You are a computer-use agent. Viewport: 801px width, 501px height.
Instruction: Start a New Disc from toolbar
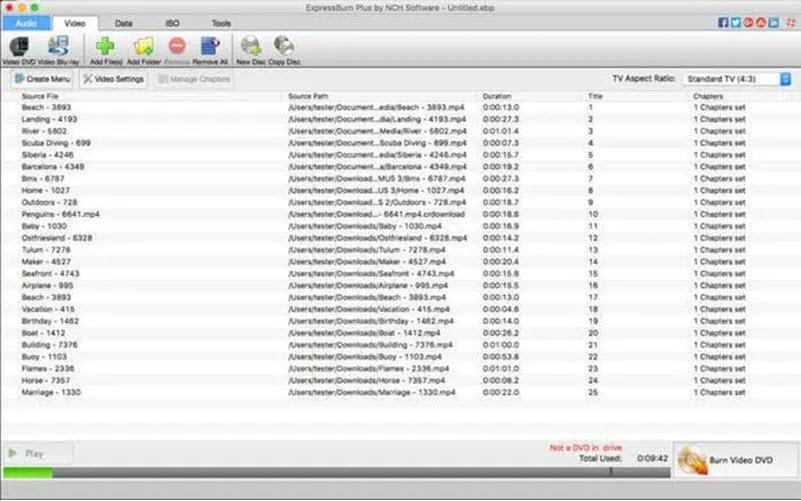click(251, 47)
